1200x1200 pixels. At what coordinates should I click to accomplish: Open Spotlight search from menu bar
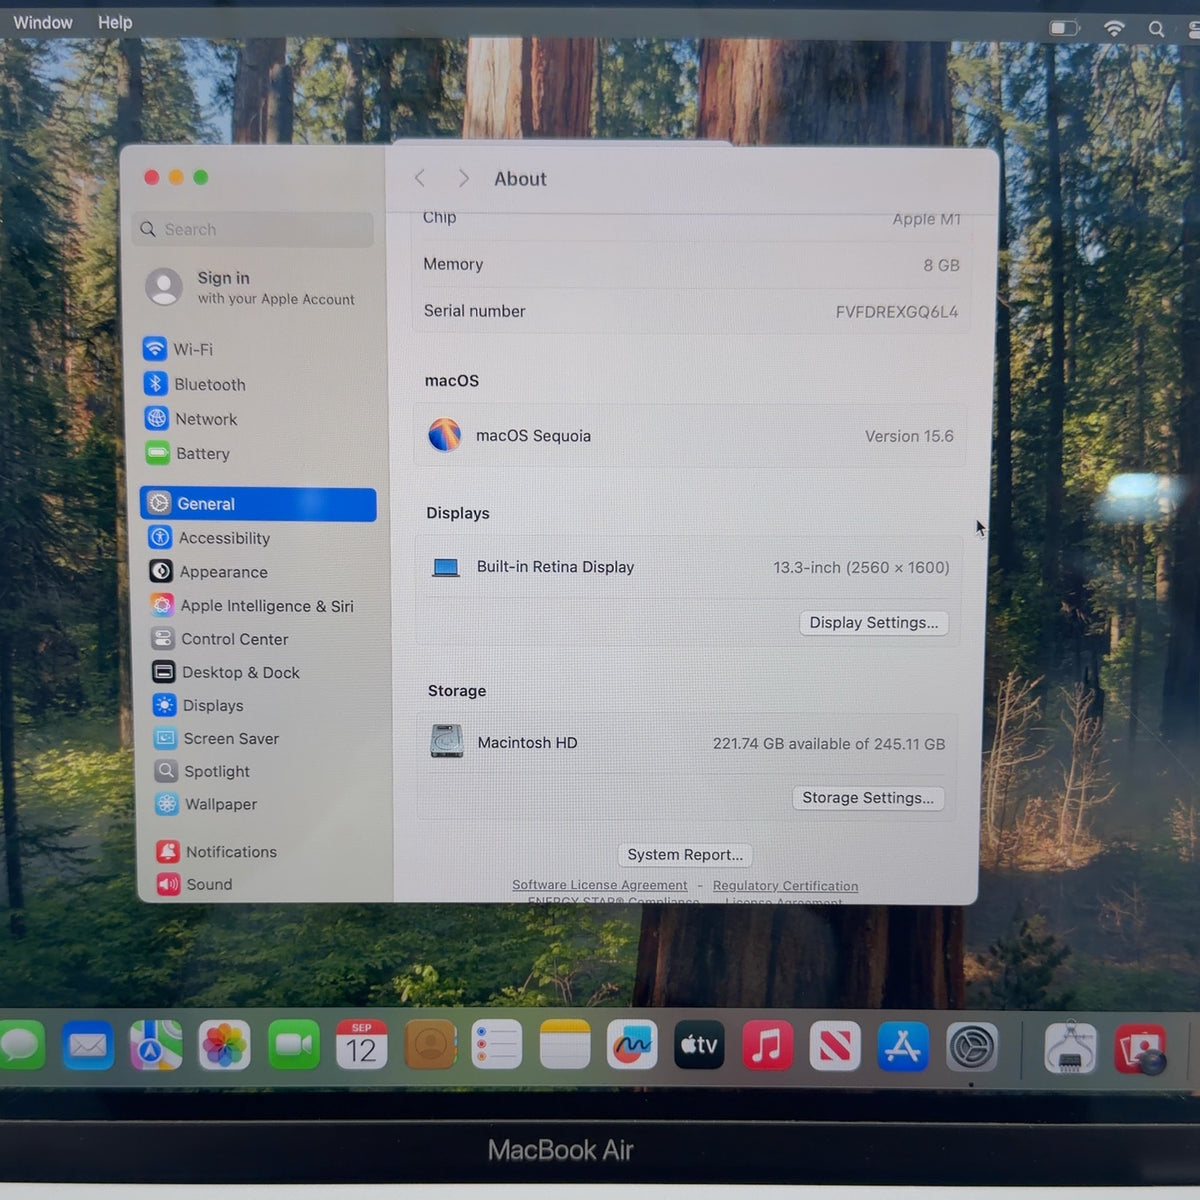coord(1156,29)
